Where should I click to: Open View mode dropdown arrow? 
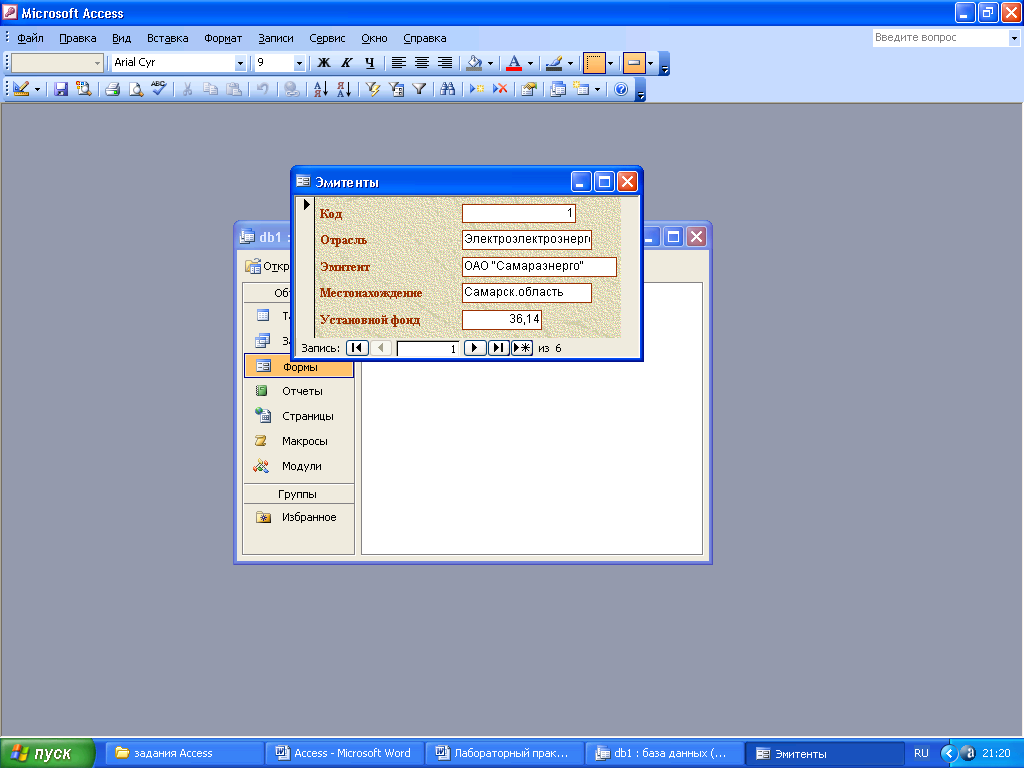click(37, 89)
